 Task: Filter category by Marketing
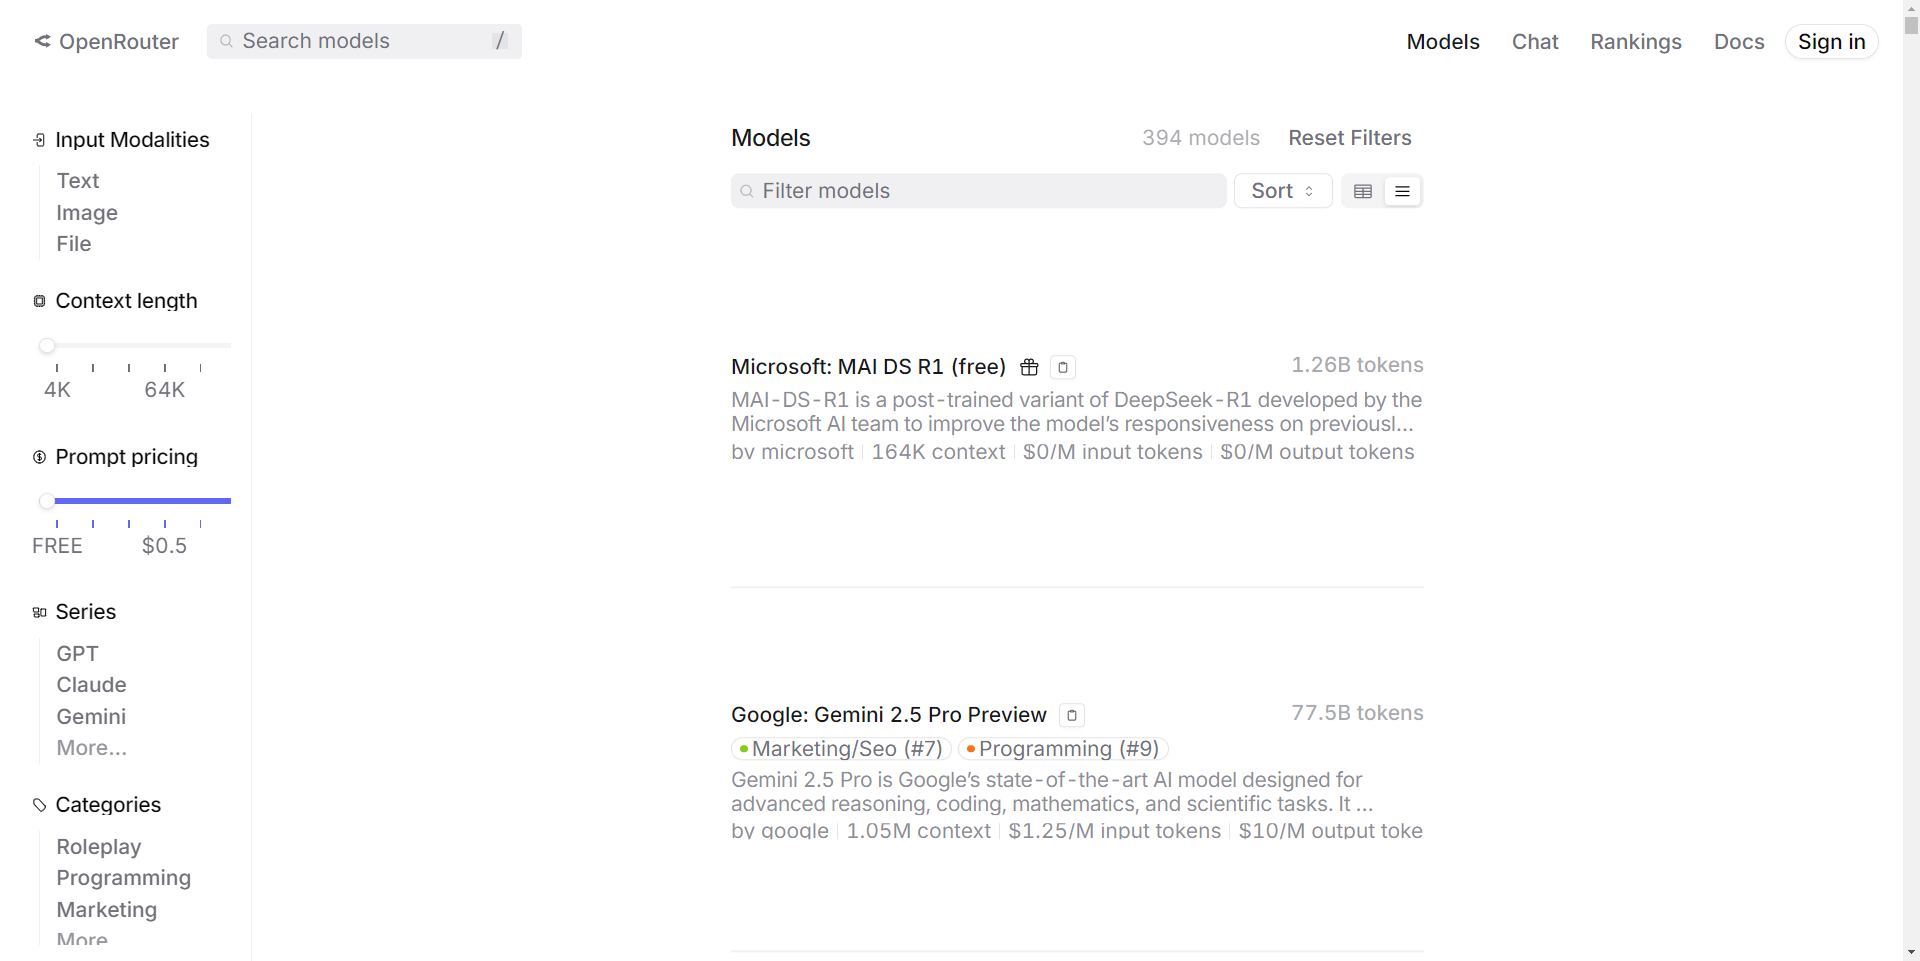pos(106,910)
